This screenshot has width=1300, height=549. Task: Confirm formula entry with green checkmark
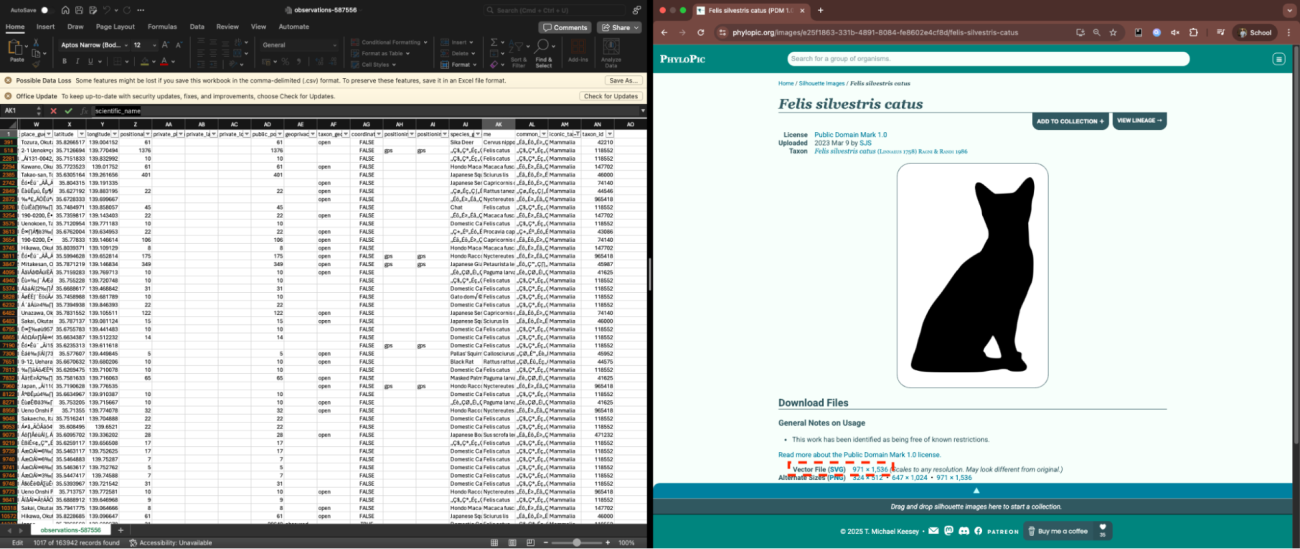click(x=68, y=111)
